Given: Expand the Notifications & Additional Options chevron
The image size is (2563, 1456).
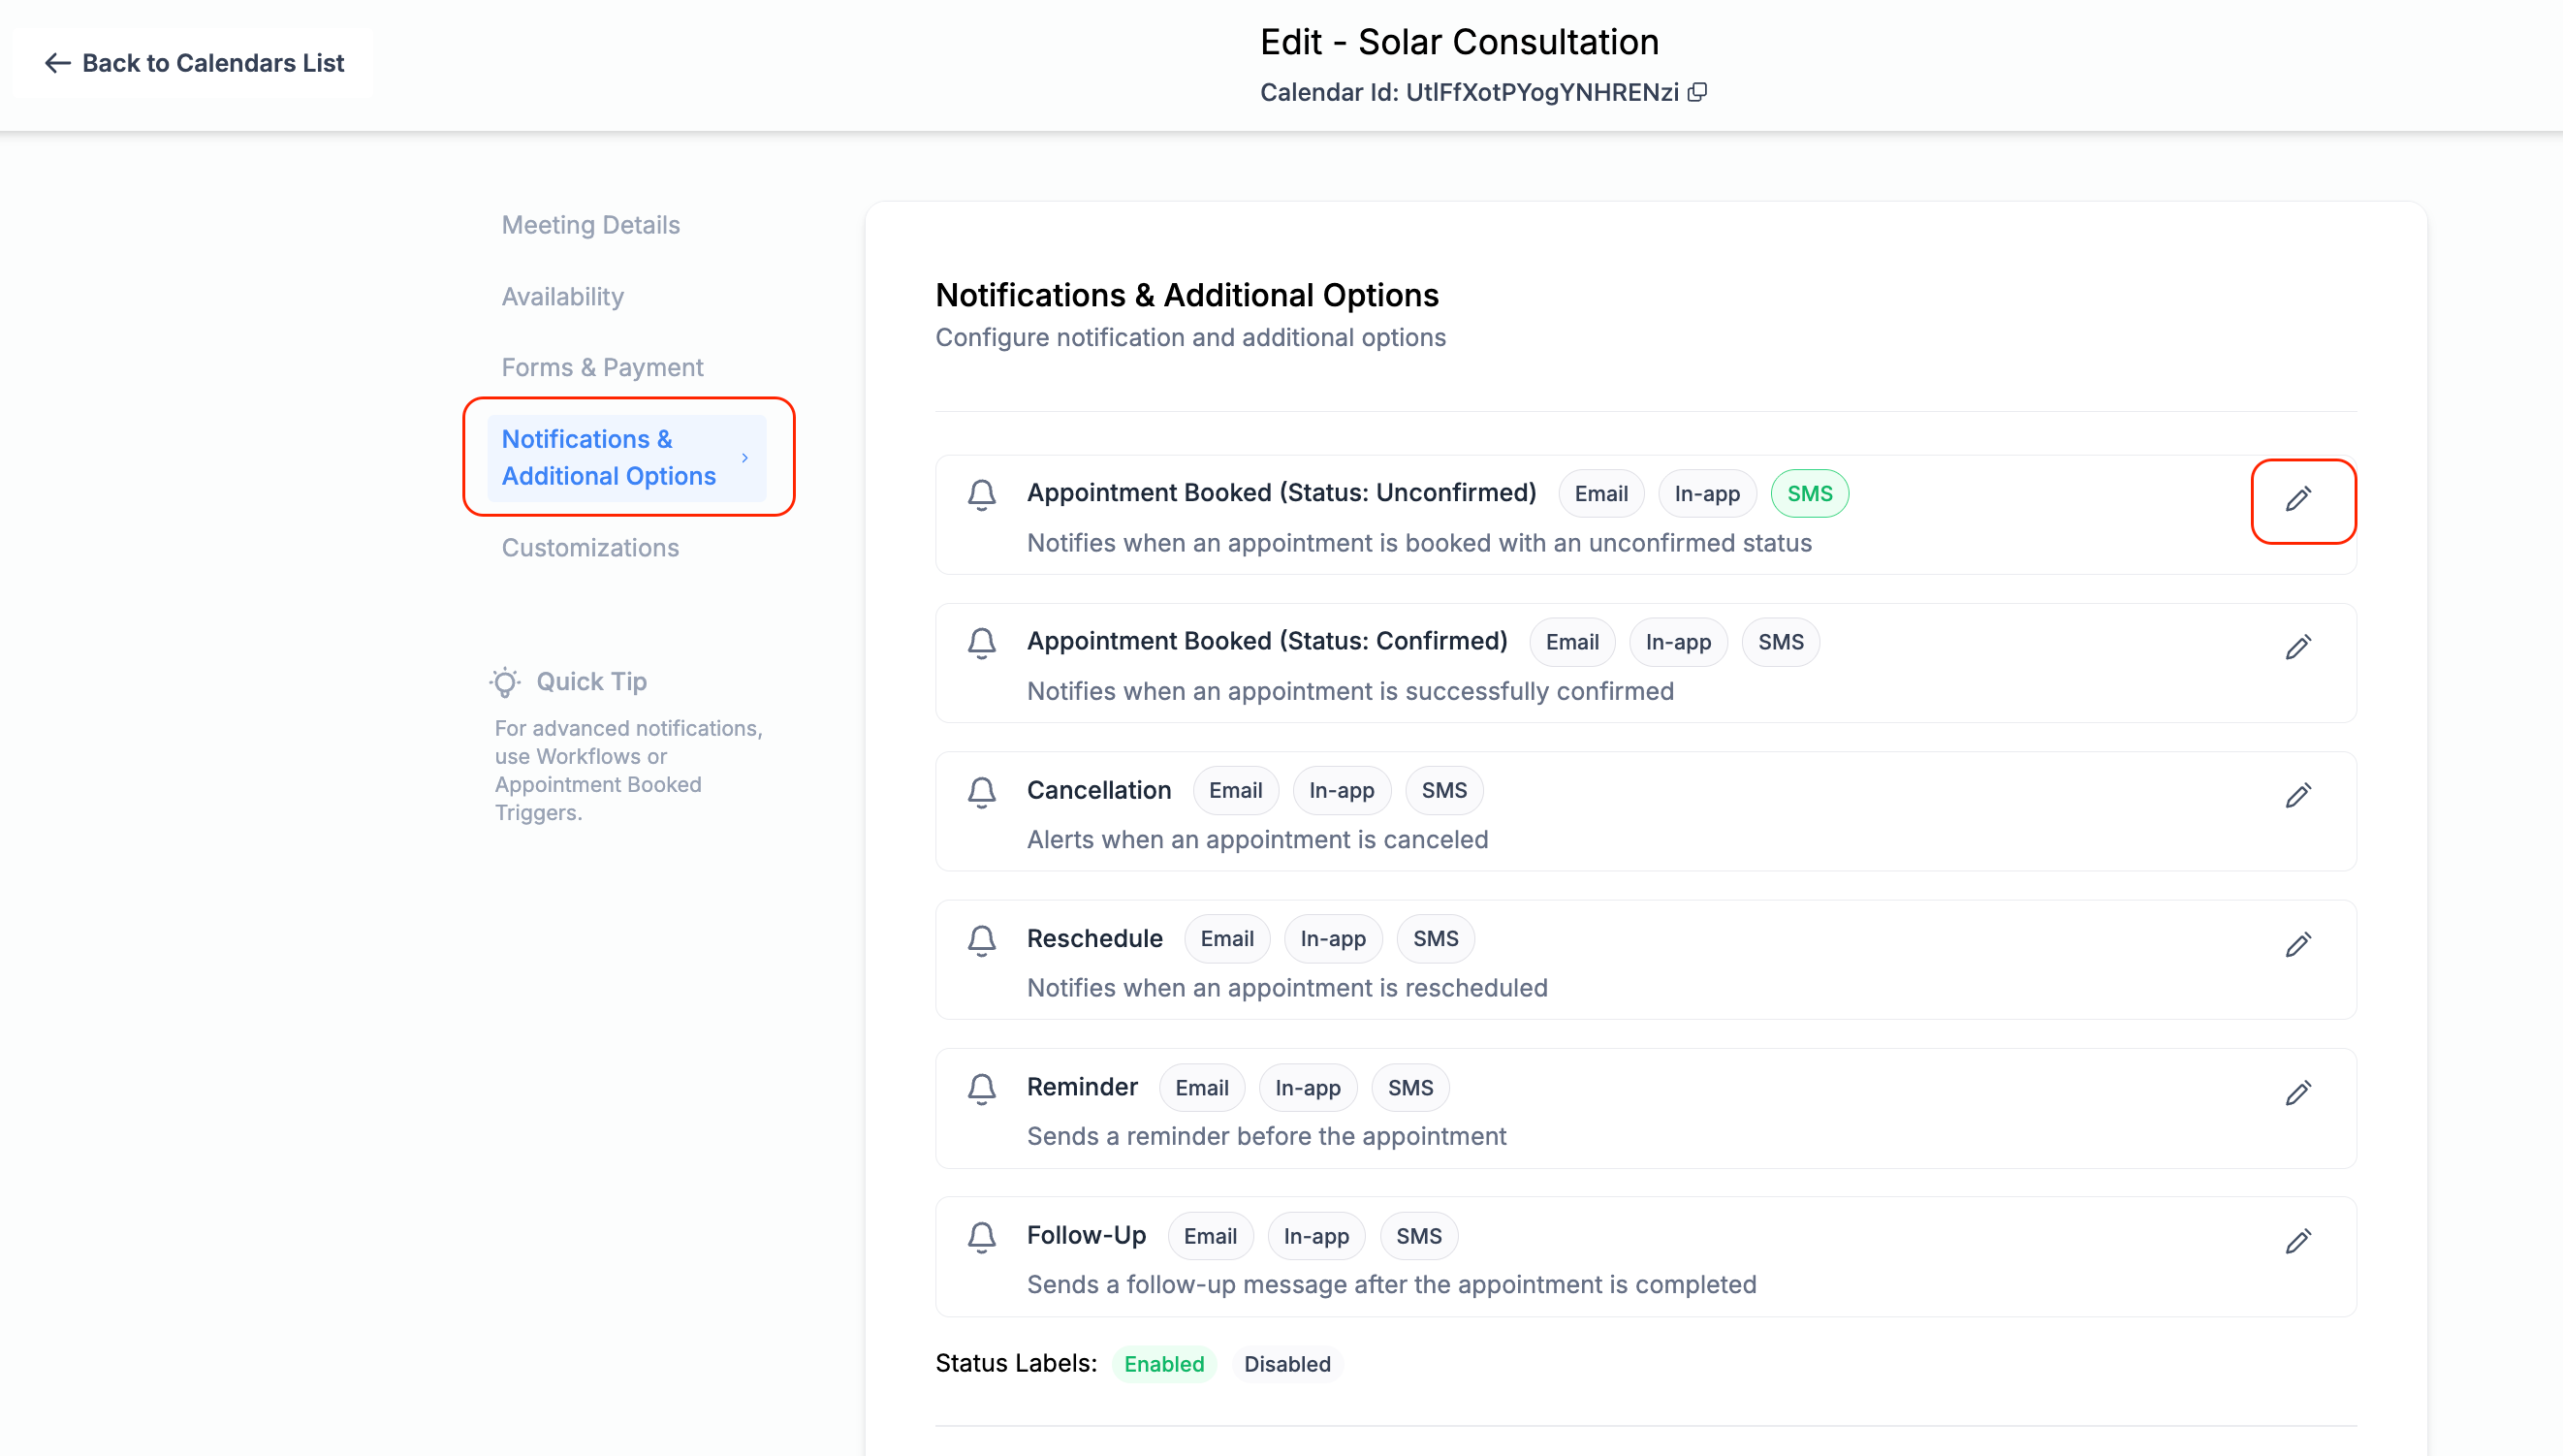Looking at the screenshot, I should (x=744, y=457).
